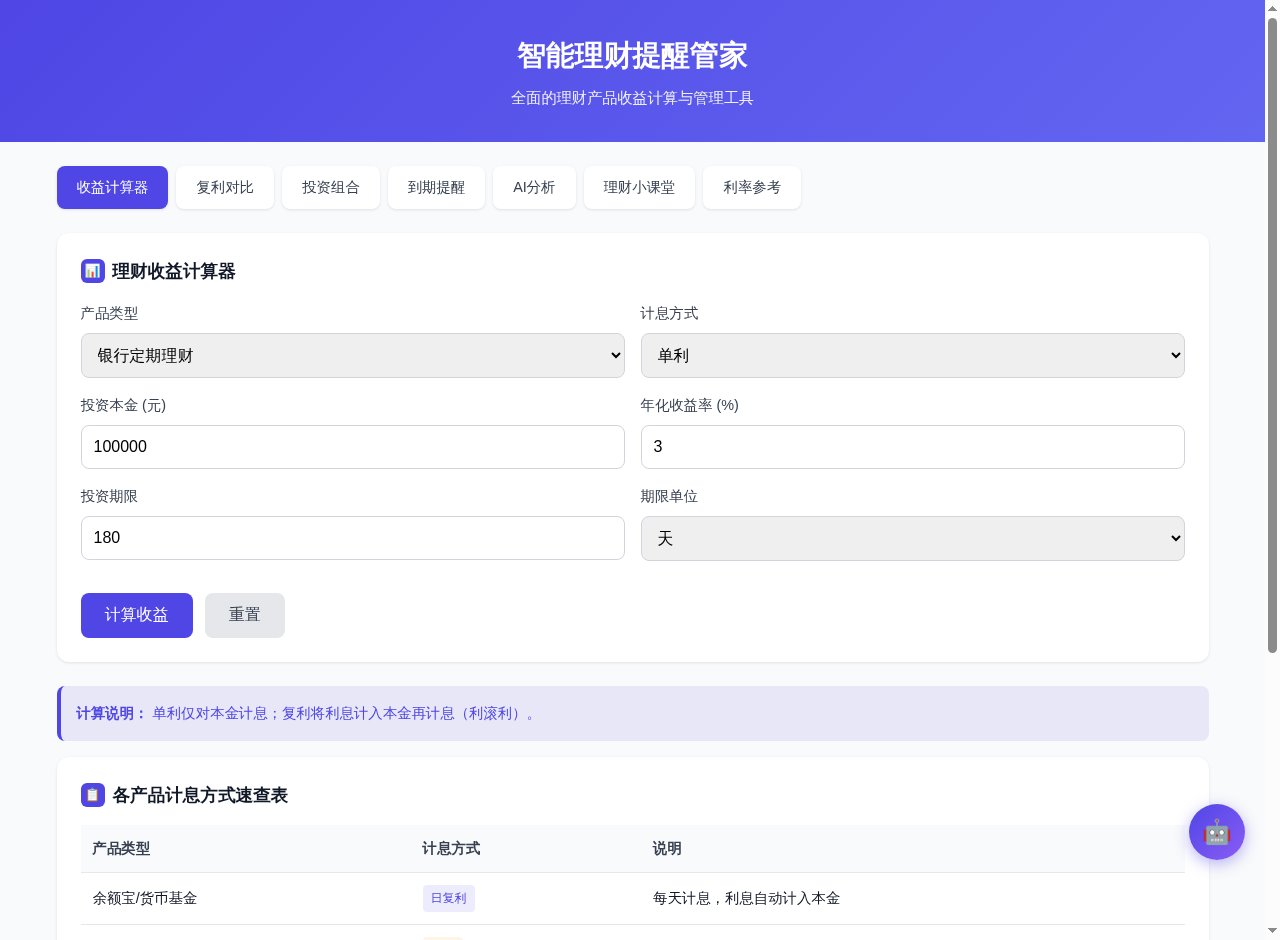This screenshot has width=1280, height=940.
Task: Open the floating robot assistant icon
Action: [1216, 831]
